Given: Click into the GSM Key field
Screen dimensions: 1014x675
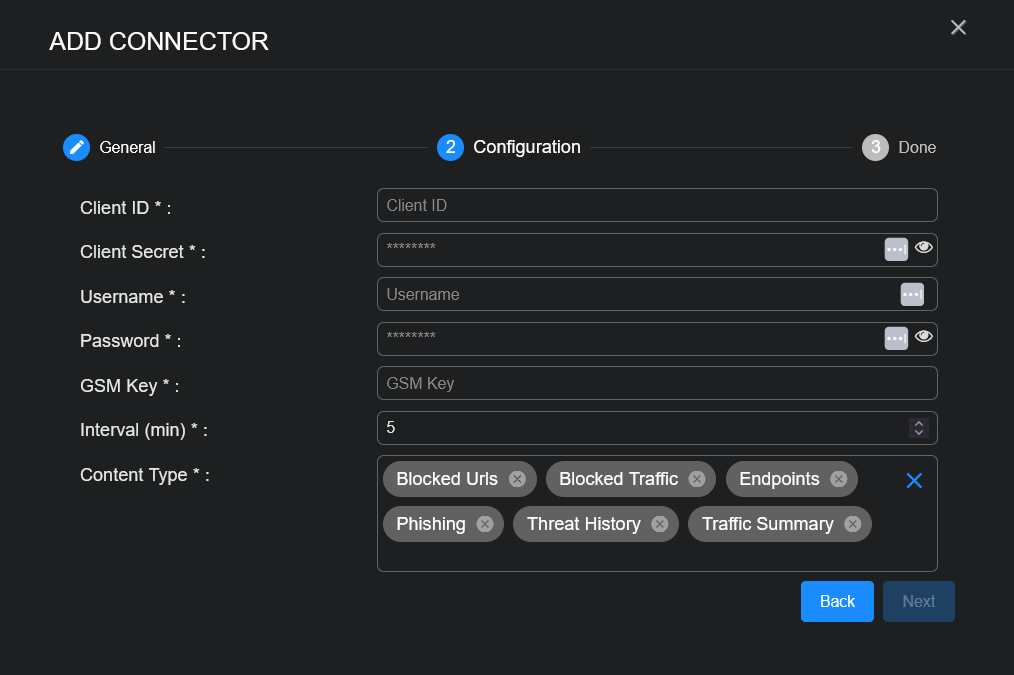Looking at the screenshot, I should (x=656, y=383).
